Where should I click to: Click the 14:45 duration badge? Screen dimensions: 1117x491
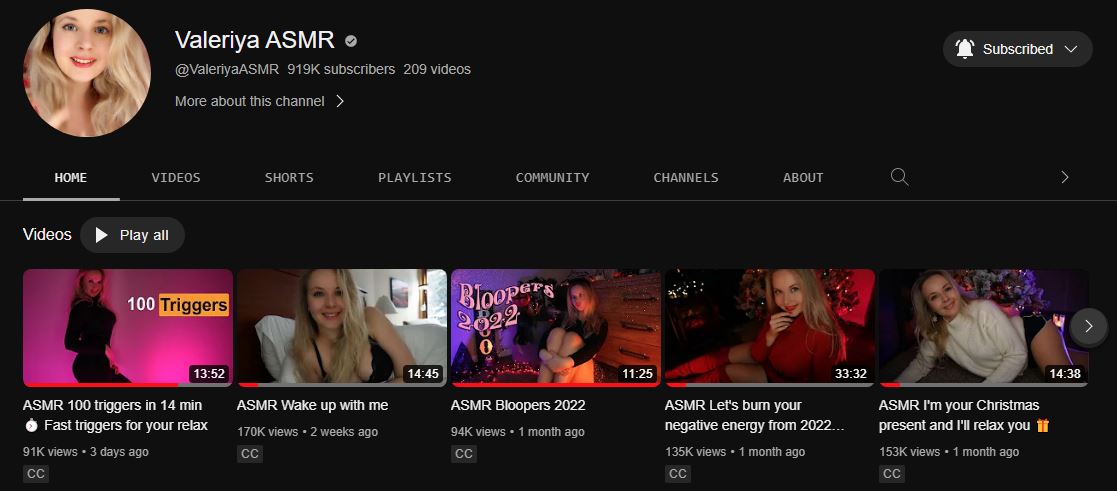(x=423, y=373)
